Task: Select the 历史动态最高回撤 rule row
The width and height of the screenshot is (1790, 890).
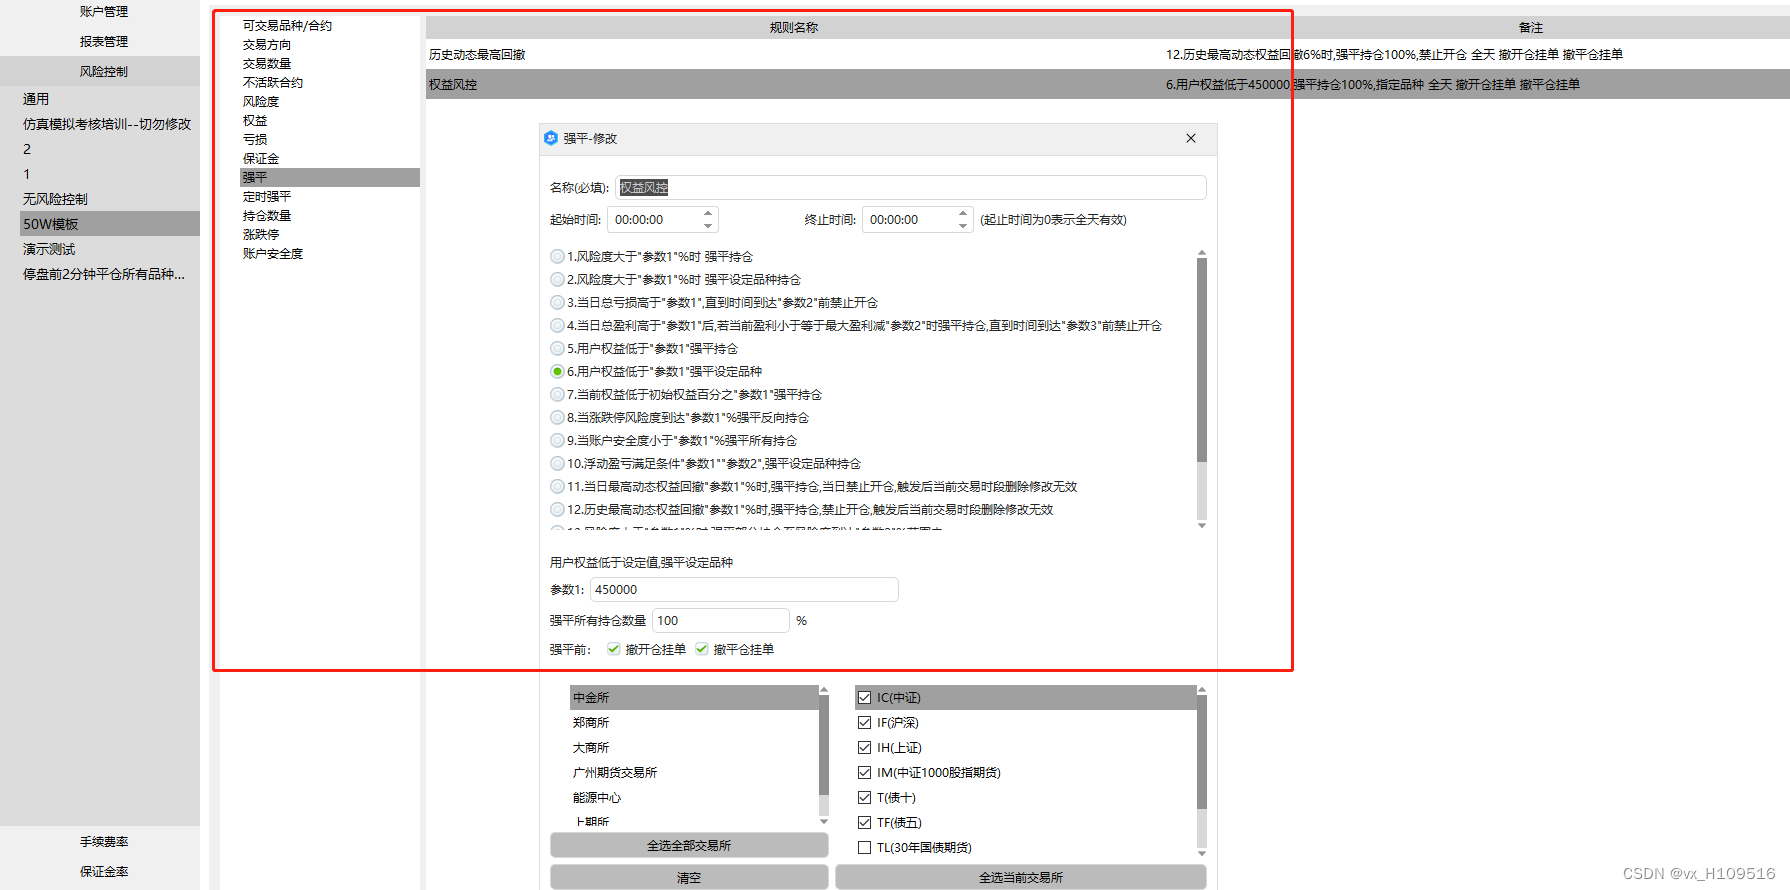Action: click(1108, 55)
